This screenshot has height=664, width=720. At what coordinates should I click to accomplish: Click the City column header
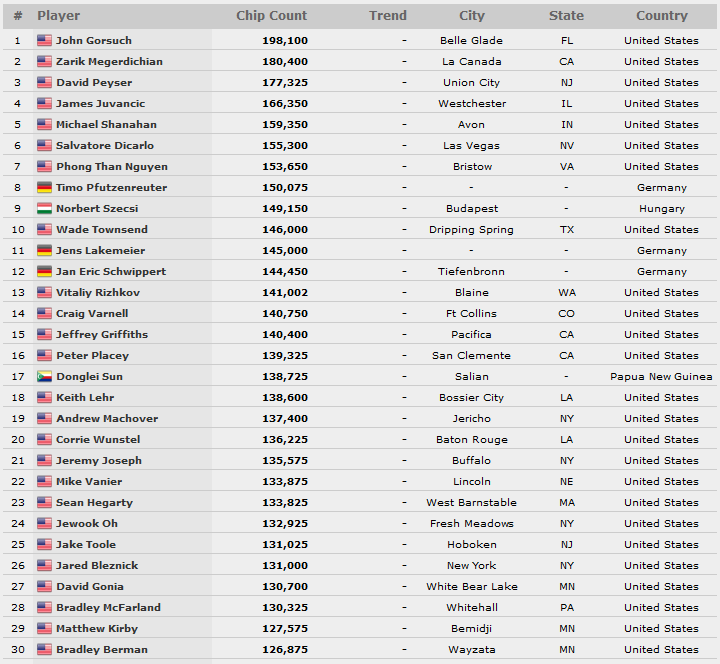(472, 16)
